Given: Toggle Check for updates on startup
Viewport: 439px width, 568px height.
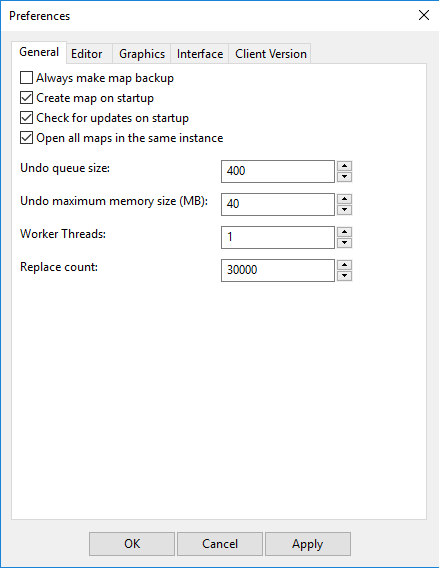Looking at the screenshot, I should pyautogui.click(x=26, y=118).
